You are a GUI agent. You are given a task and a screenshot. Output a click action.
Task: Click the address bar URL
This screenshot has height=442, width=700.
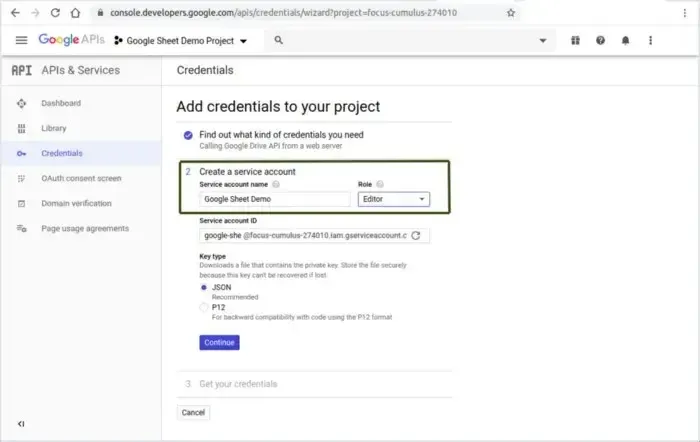pyautogui.click(x=283, y=13)
